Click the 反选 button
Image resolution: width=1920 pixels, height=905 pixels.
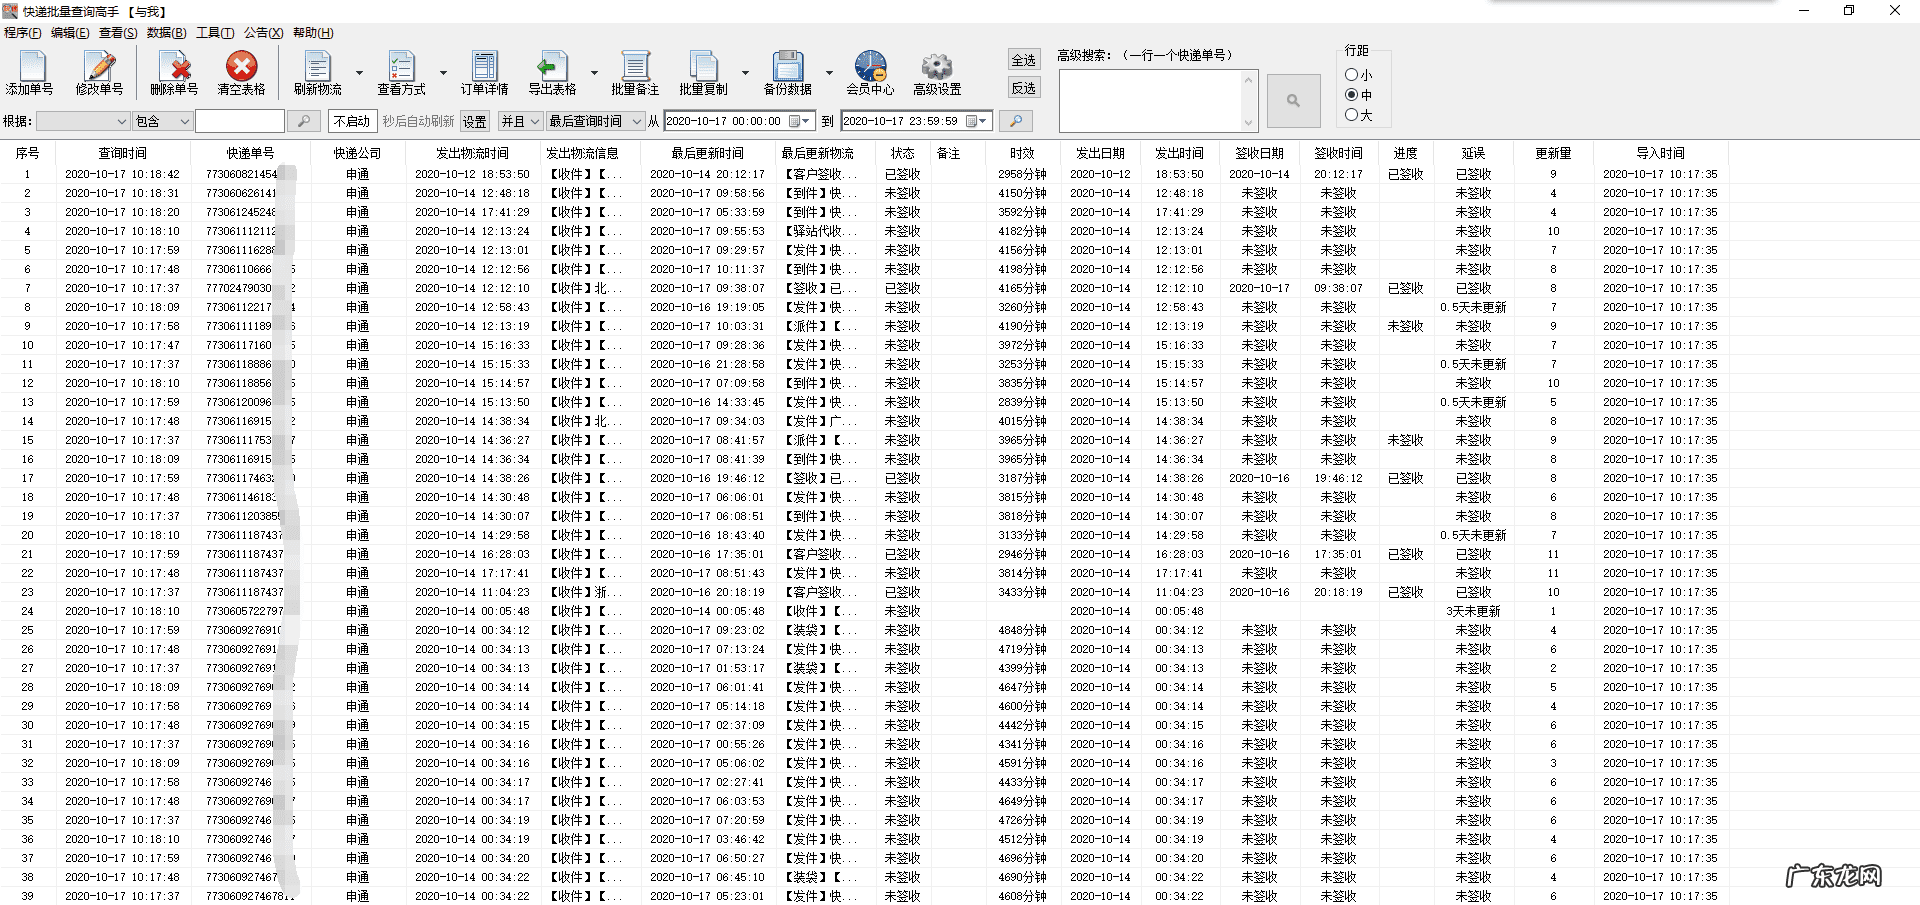(1024, 88)
